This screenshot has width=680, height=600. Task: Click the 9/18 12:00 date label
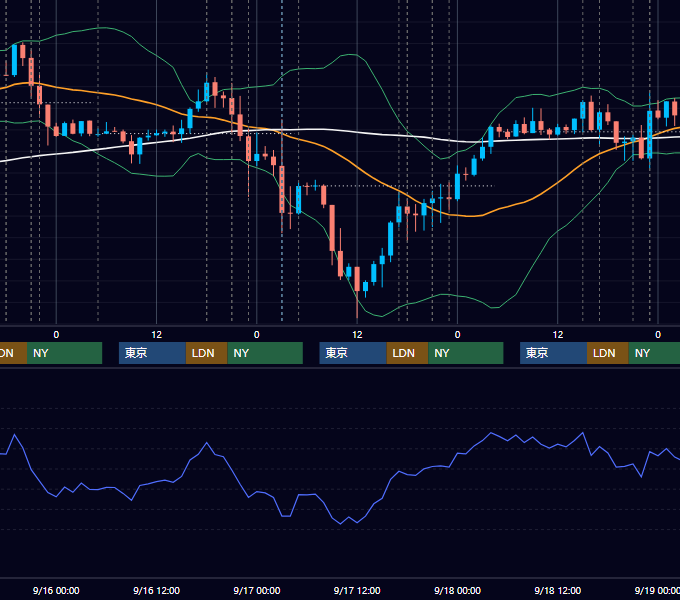coord(558,590)
